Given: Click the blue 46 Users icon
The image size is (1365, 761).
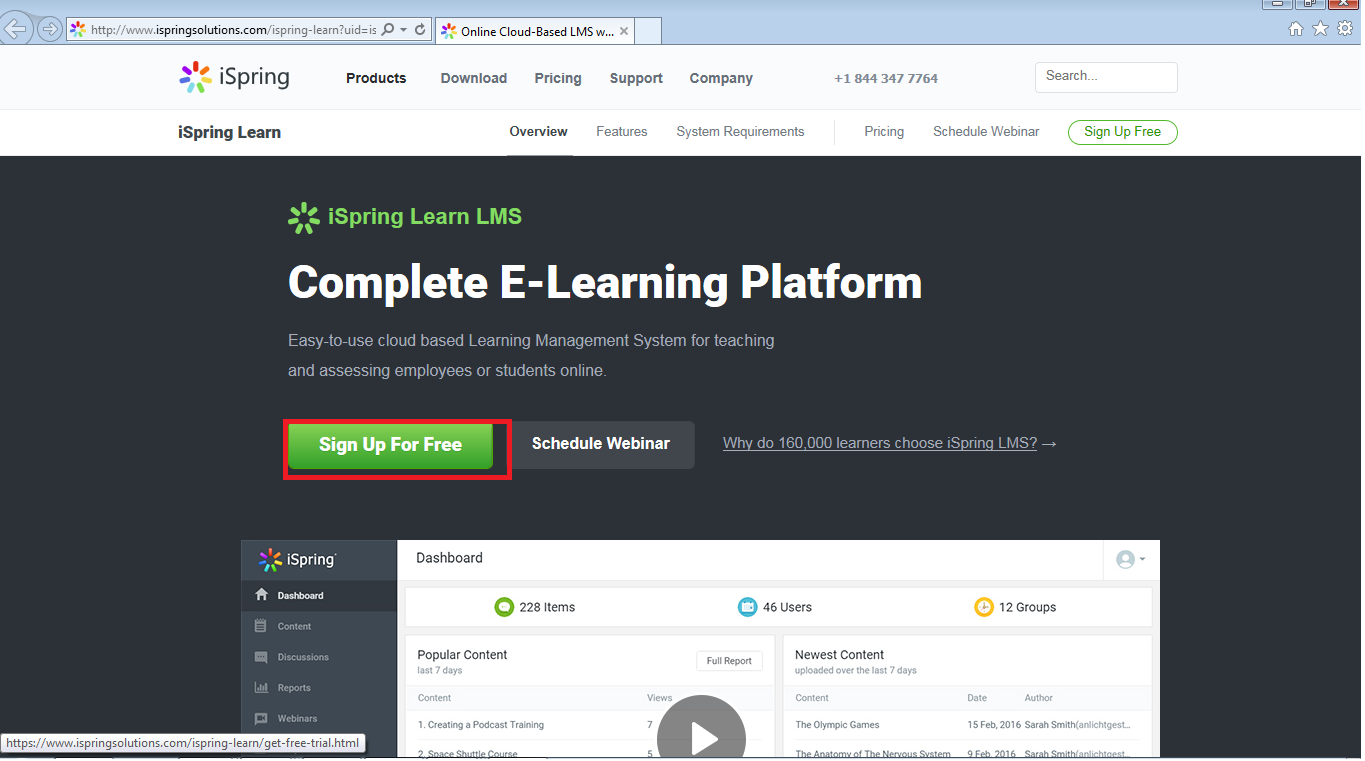Looking at the screenshot, I should [x=747, y=607].
